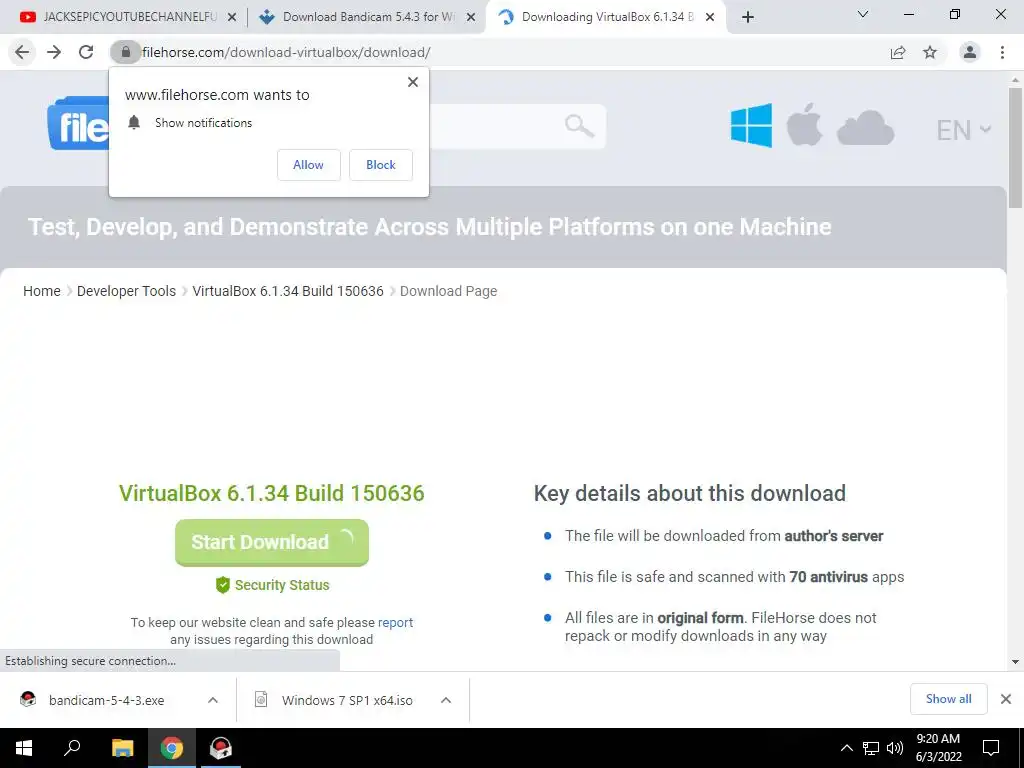The height and width of the screenshot is (768, 1024).
Task: Select the Mac Apple platform icon
Action: coord(804,124)
